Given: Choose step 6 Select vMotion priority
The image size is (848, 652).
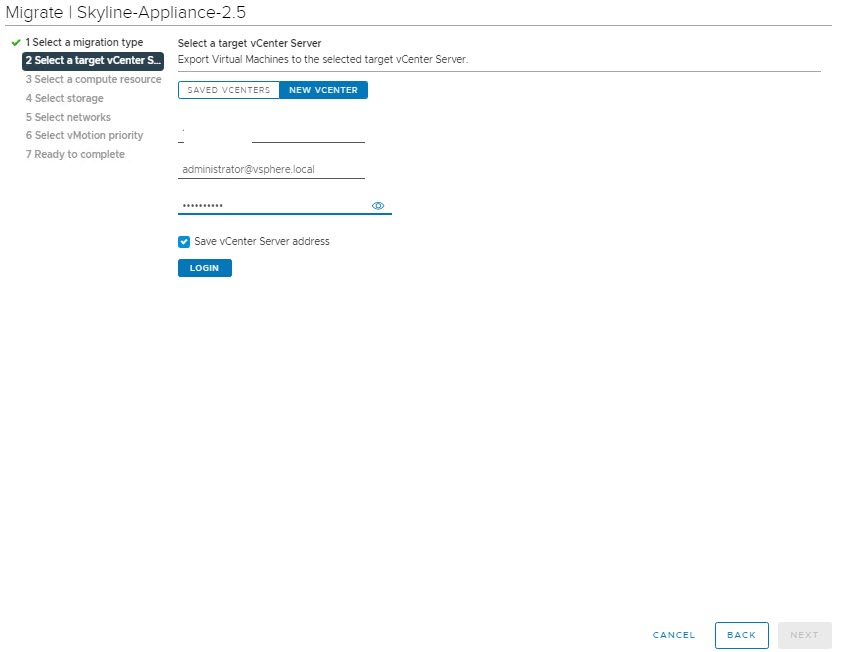Looking at the screenshot, I should [x=84, y=135].
